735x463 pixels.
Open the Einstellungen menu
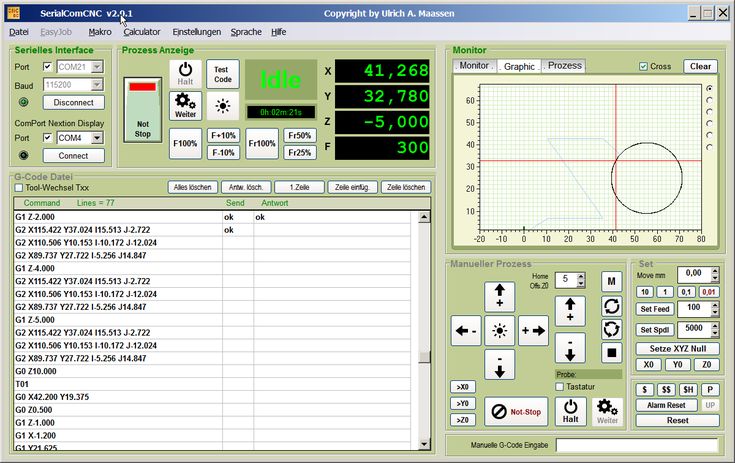click(x=196, y=32)
